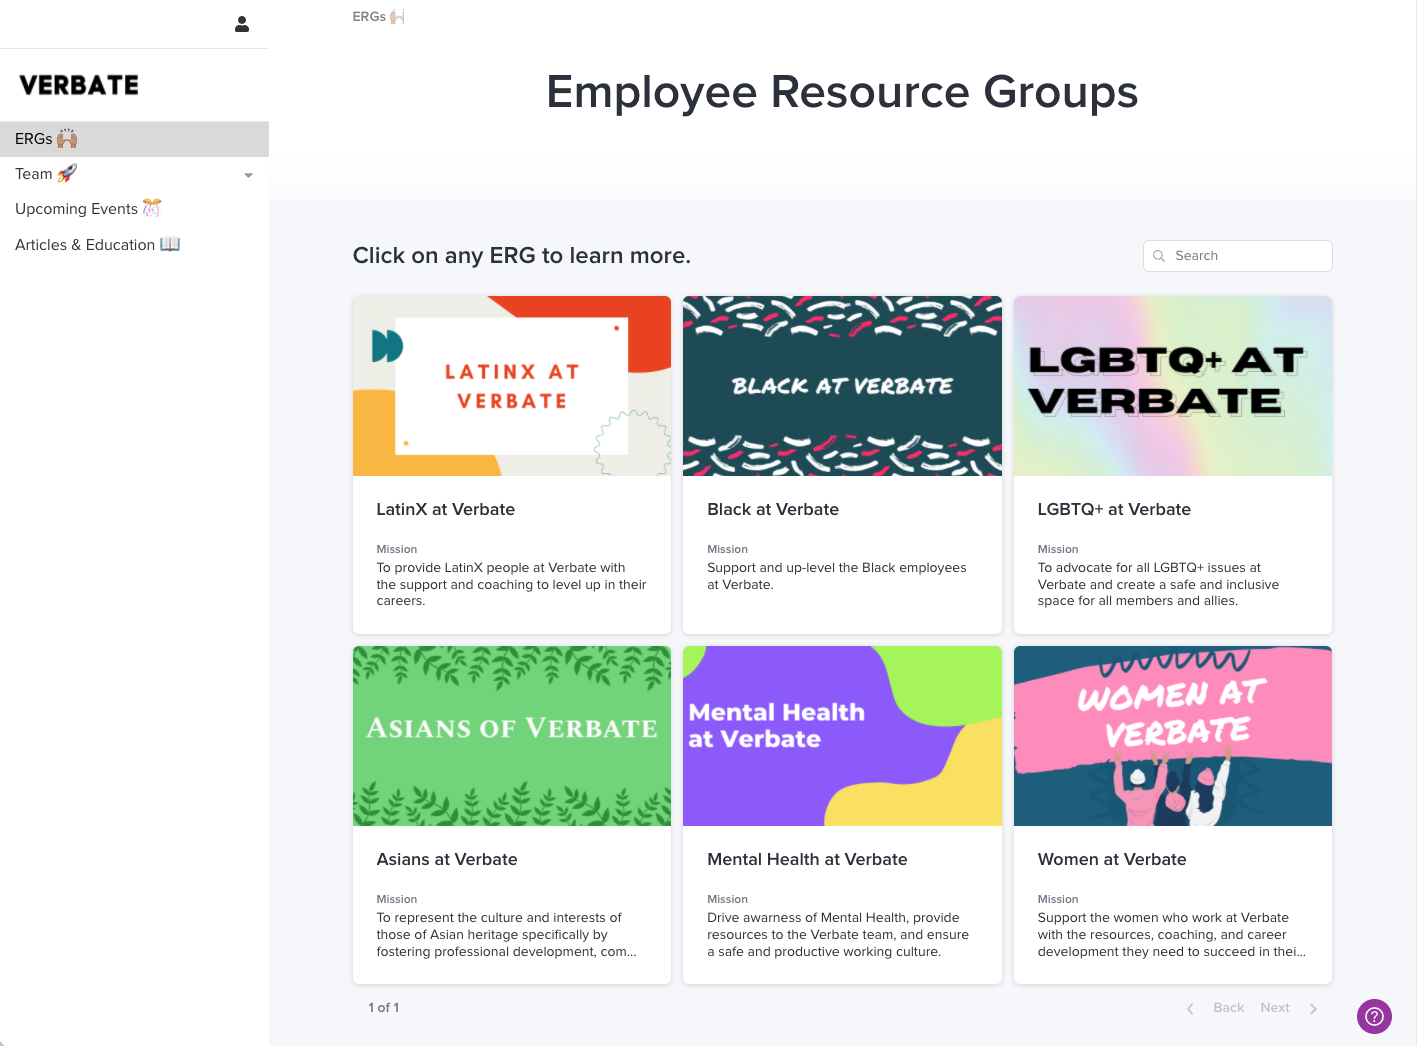View the Mental Health at Verbate group

pos(841,815)
